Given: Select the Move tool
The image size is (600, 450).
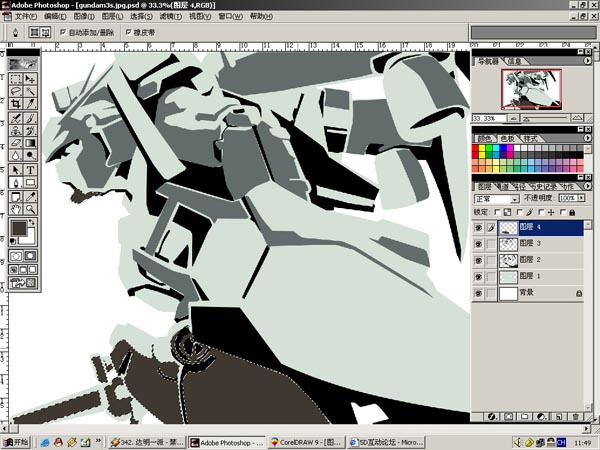Looking at the screenshot, I should pos(30,78).
